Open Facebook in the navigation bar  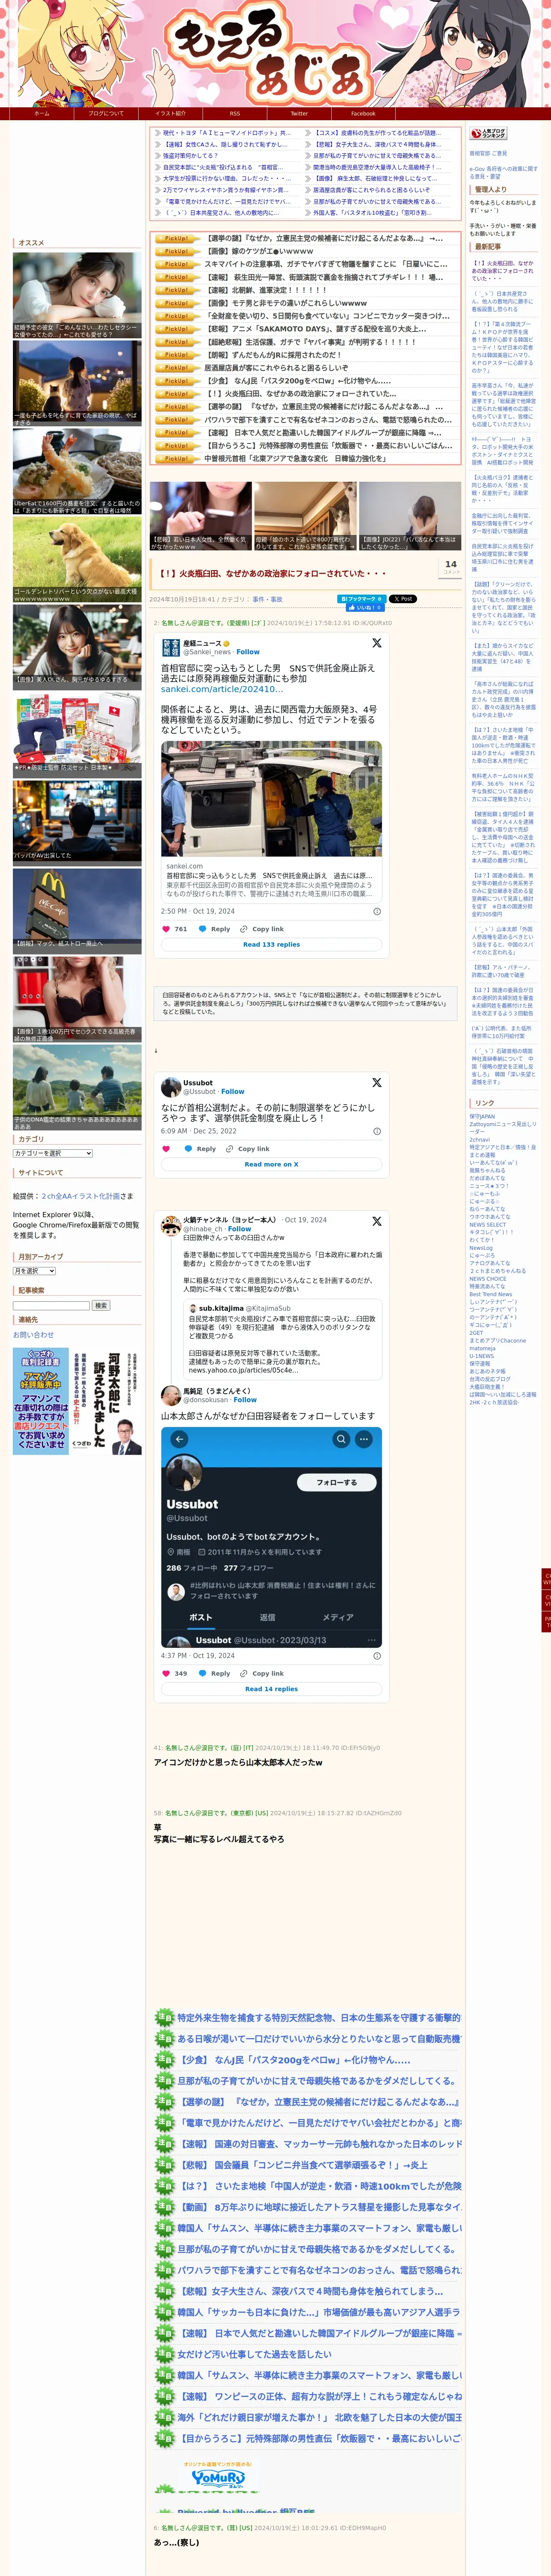pos(363,114)
